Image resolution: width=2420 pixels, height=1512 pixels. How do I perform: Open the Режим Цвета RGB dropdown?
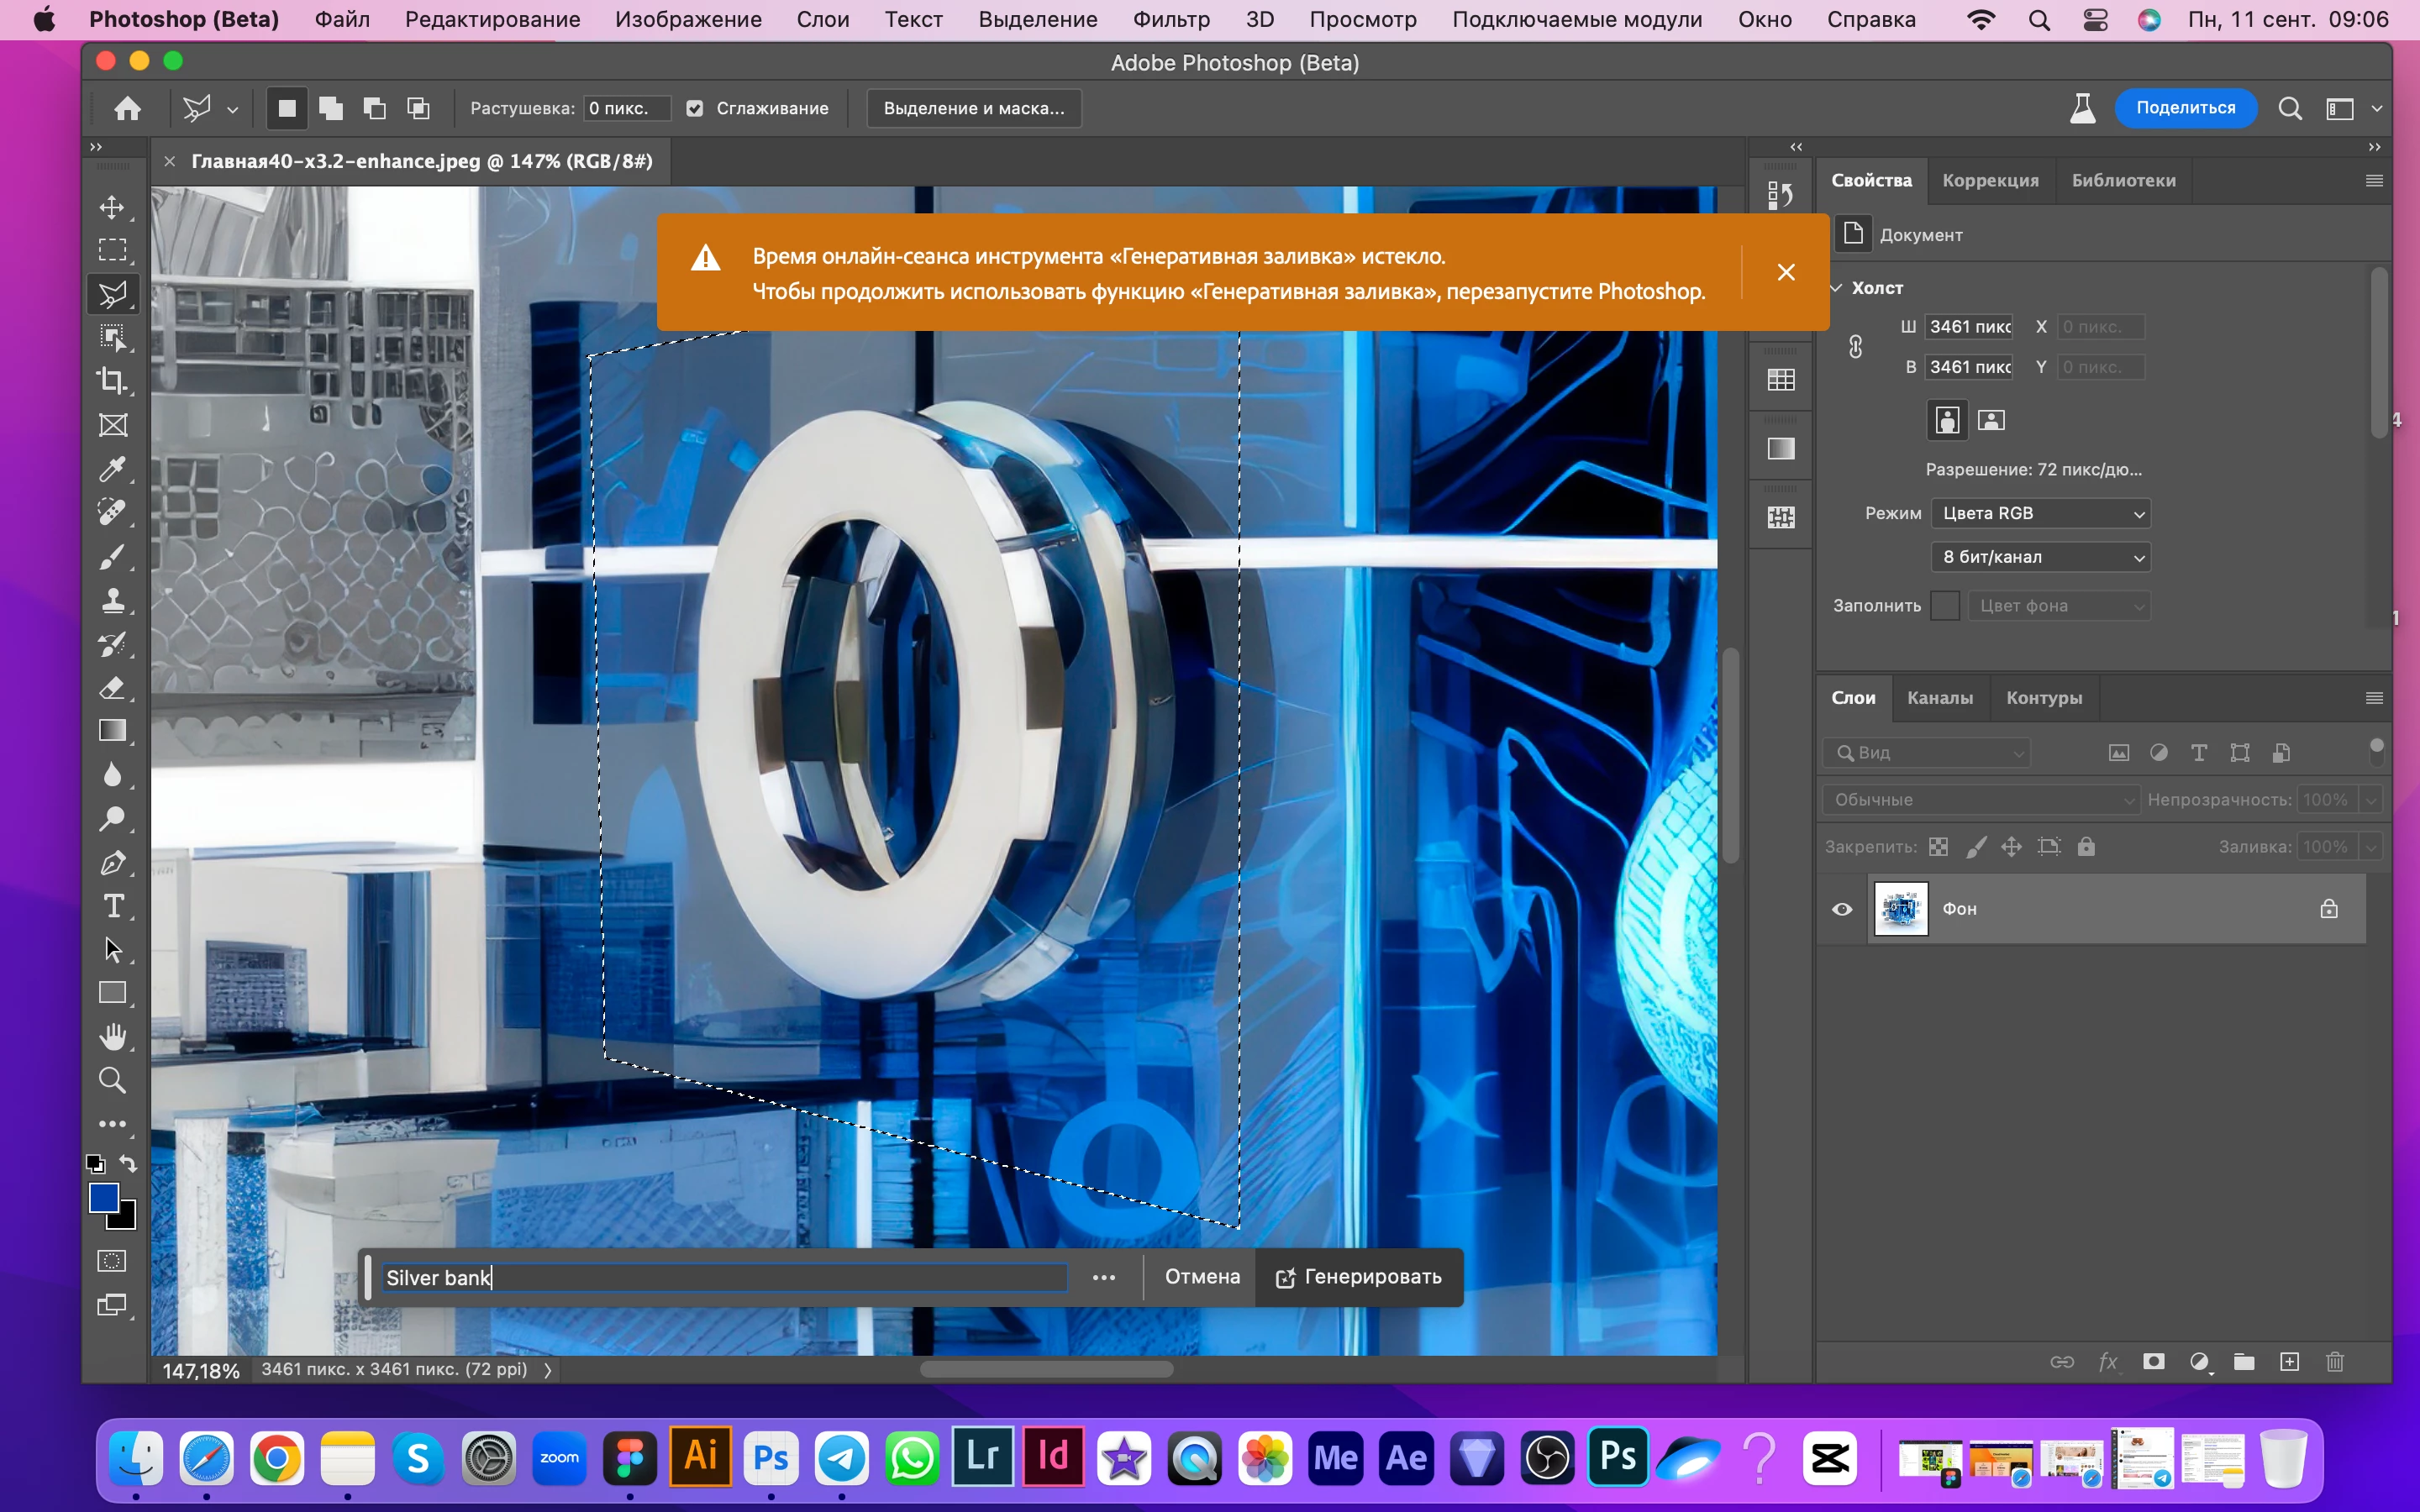pyautogui.click(x=2040, y=513)
